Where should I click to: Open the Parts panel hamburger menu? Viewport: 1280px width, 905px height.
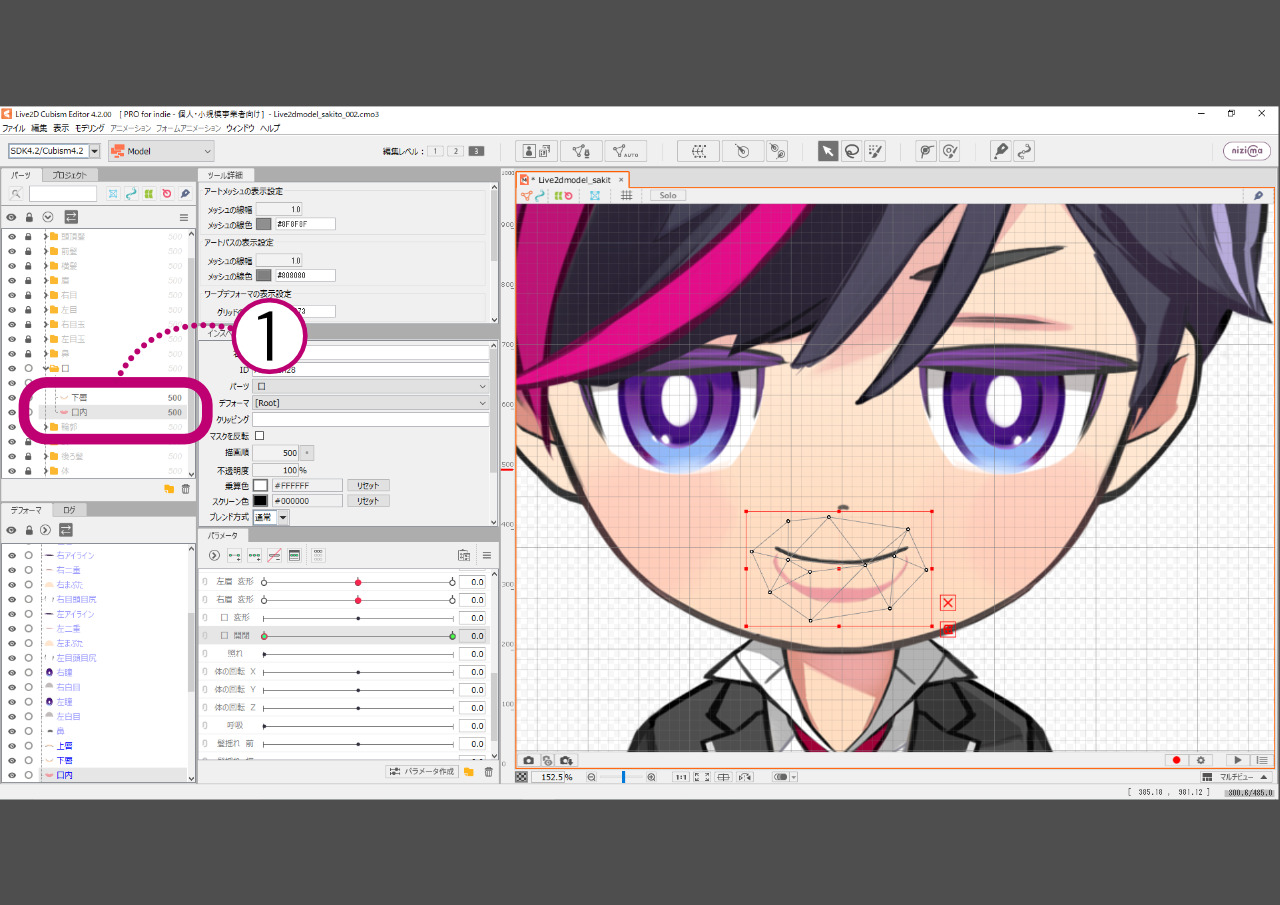click(184, 217)
